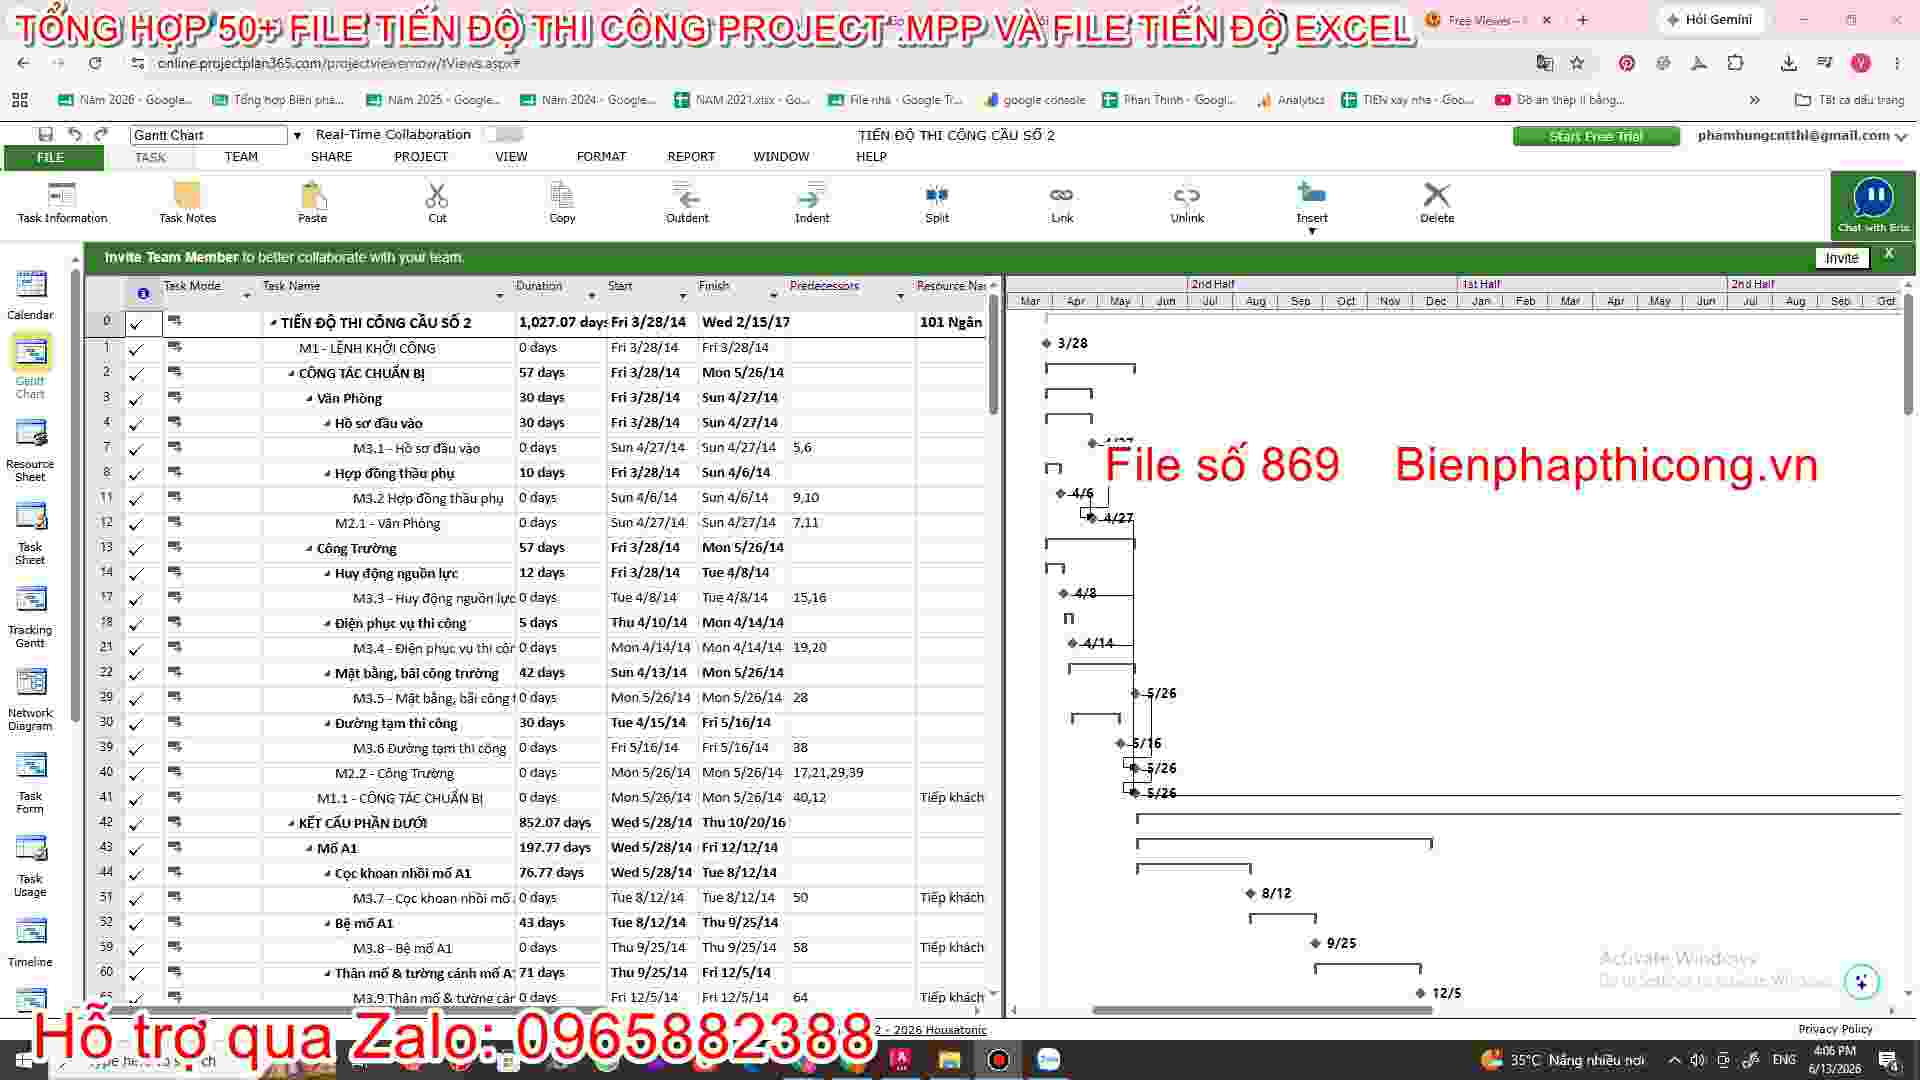This screenshot has height=1080, width=1920.
Task: Toggle checkmark for M1 - LỆNH KHỞI CÔNG row
Action: point(137,349)
